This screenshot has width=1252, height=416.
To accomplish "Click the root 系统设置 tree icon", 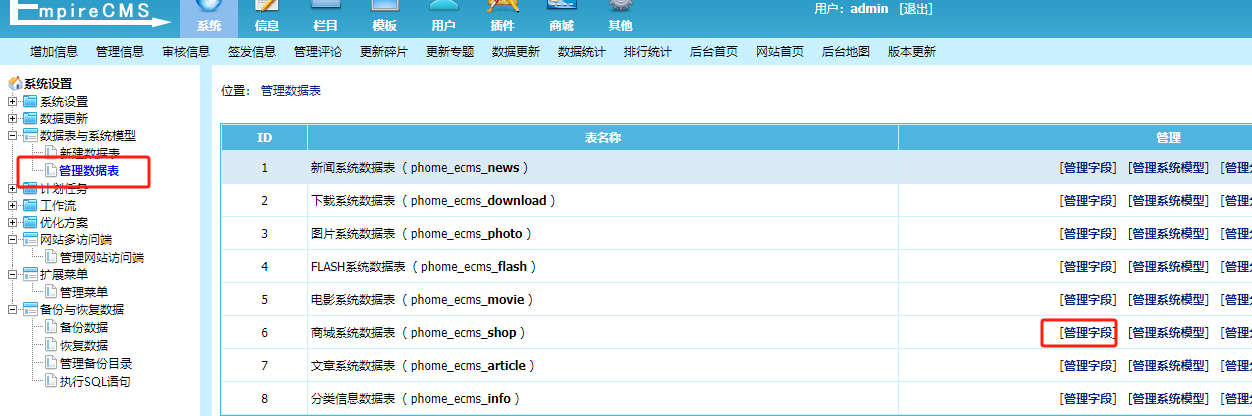I will 15,84.
